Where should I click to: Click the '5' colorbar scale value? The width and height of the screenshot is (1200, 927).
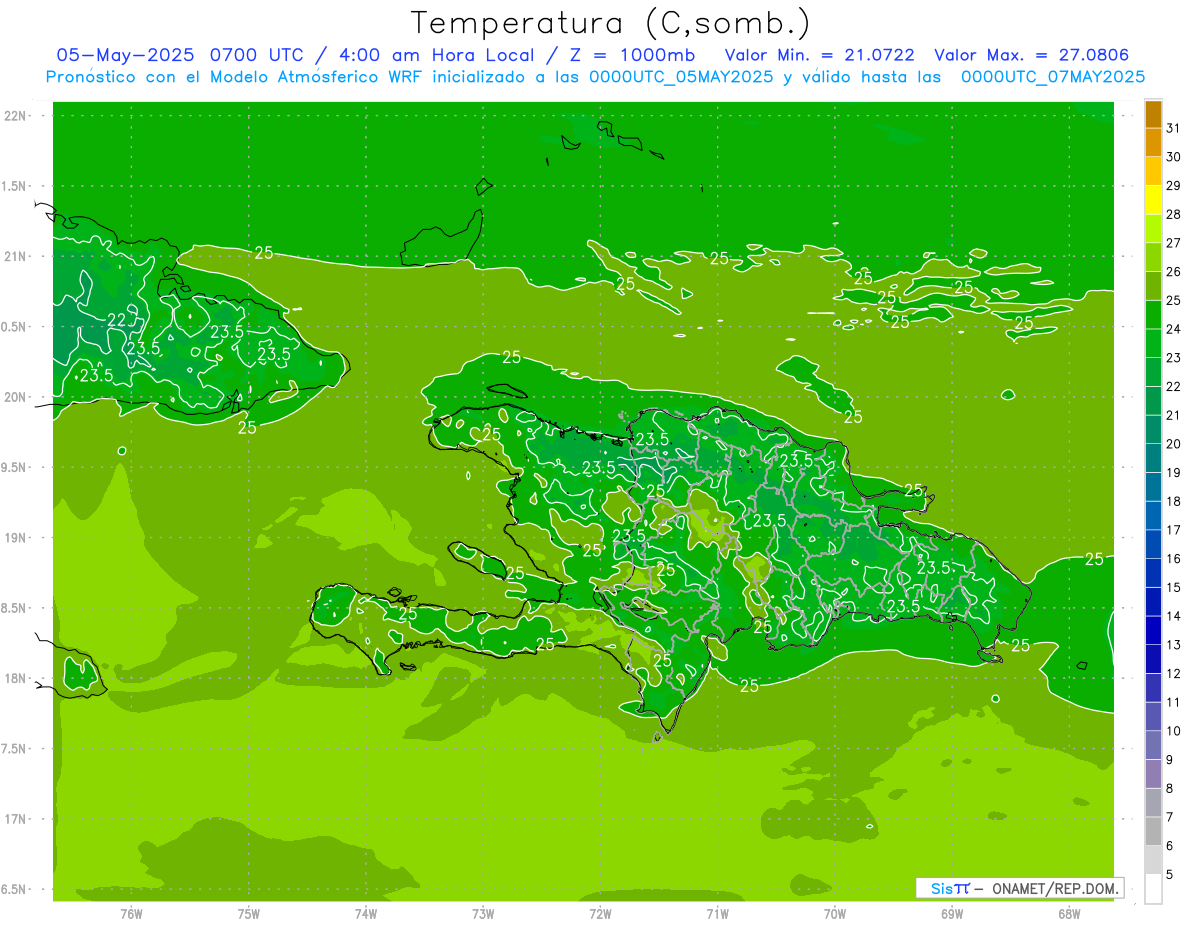[1170, 875]
